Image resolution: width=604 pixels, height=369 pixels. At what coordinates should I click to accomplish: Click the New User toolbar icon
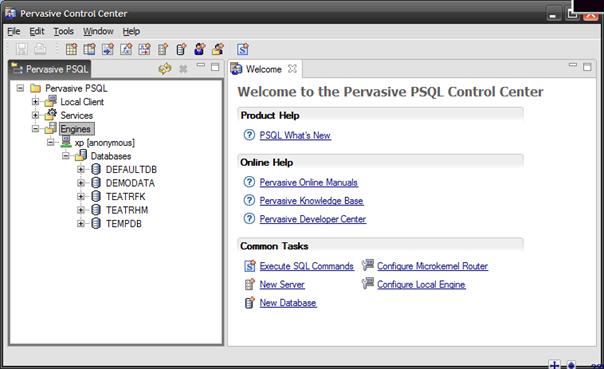(x=200, y=49)
